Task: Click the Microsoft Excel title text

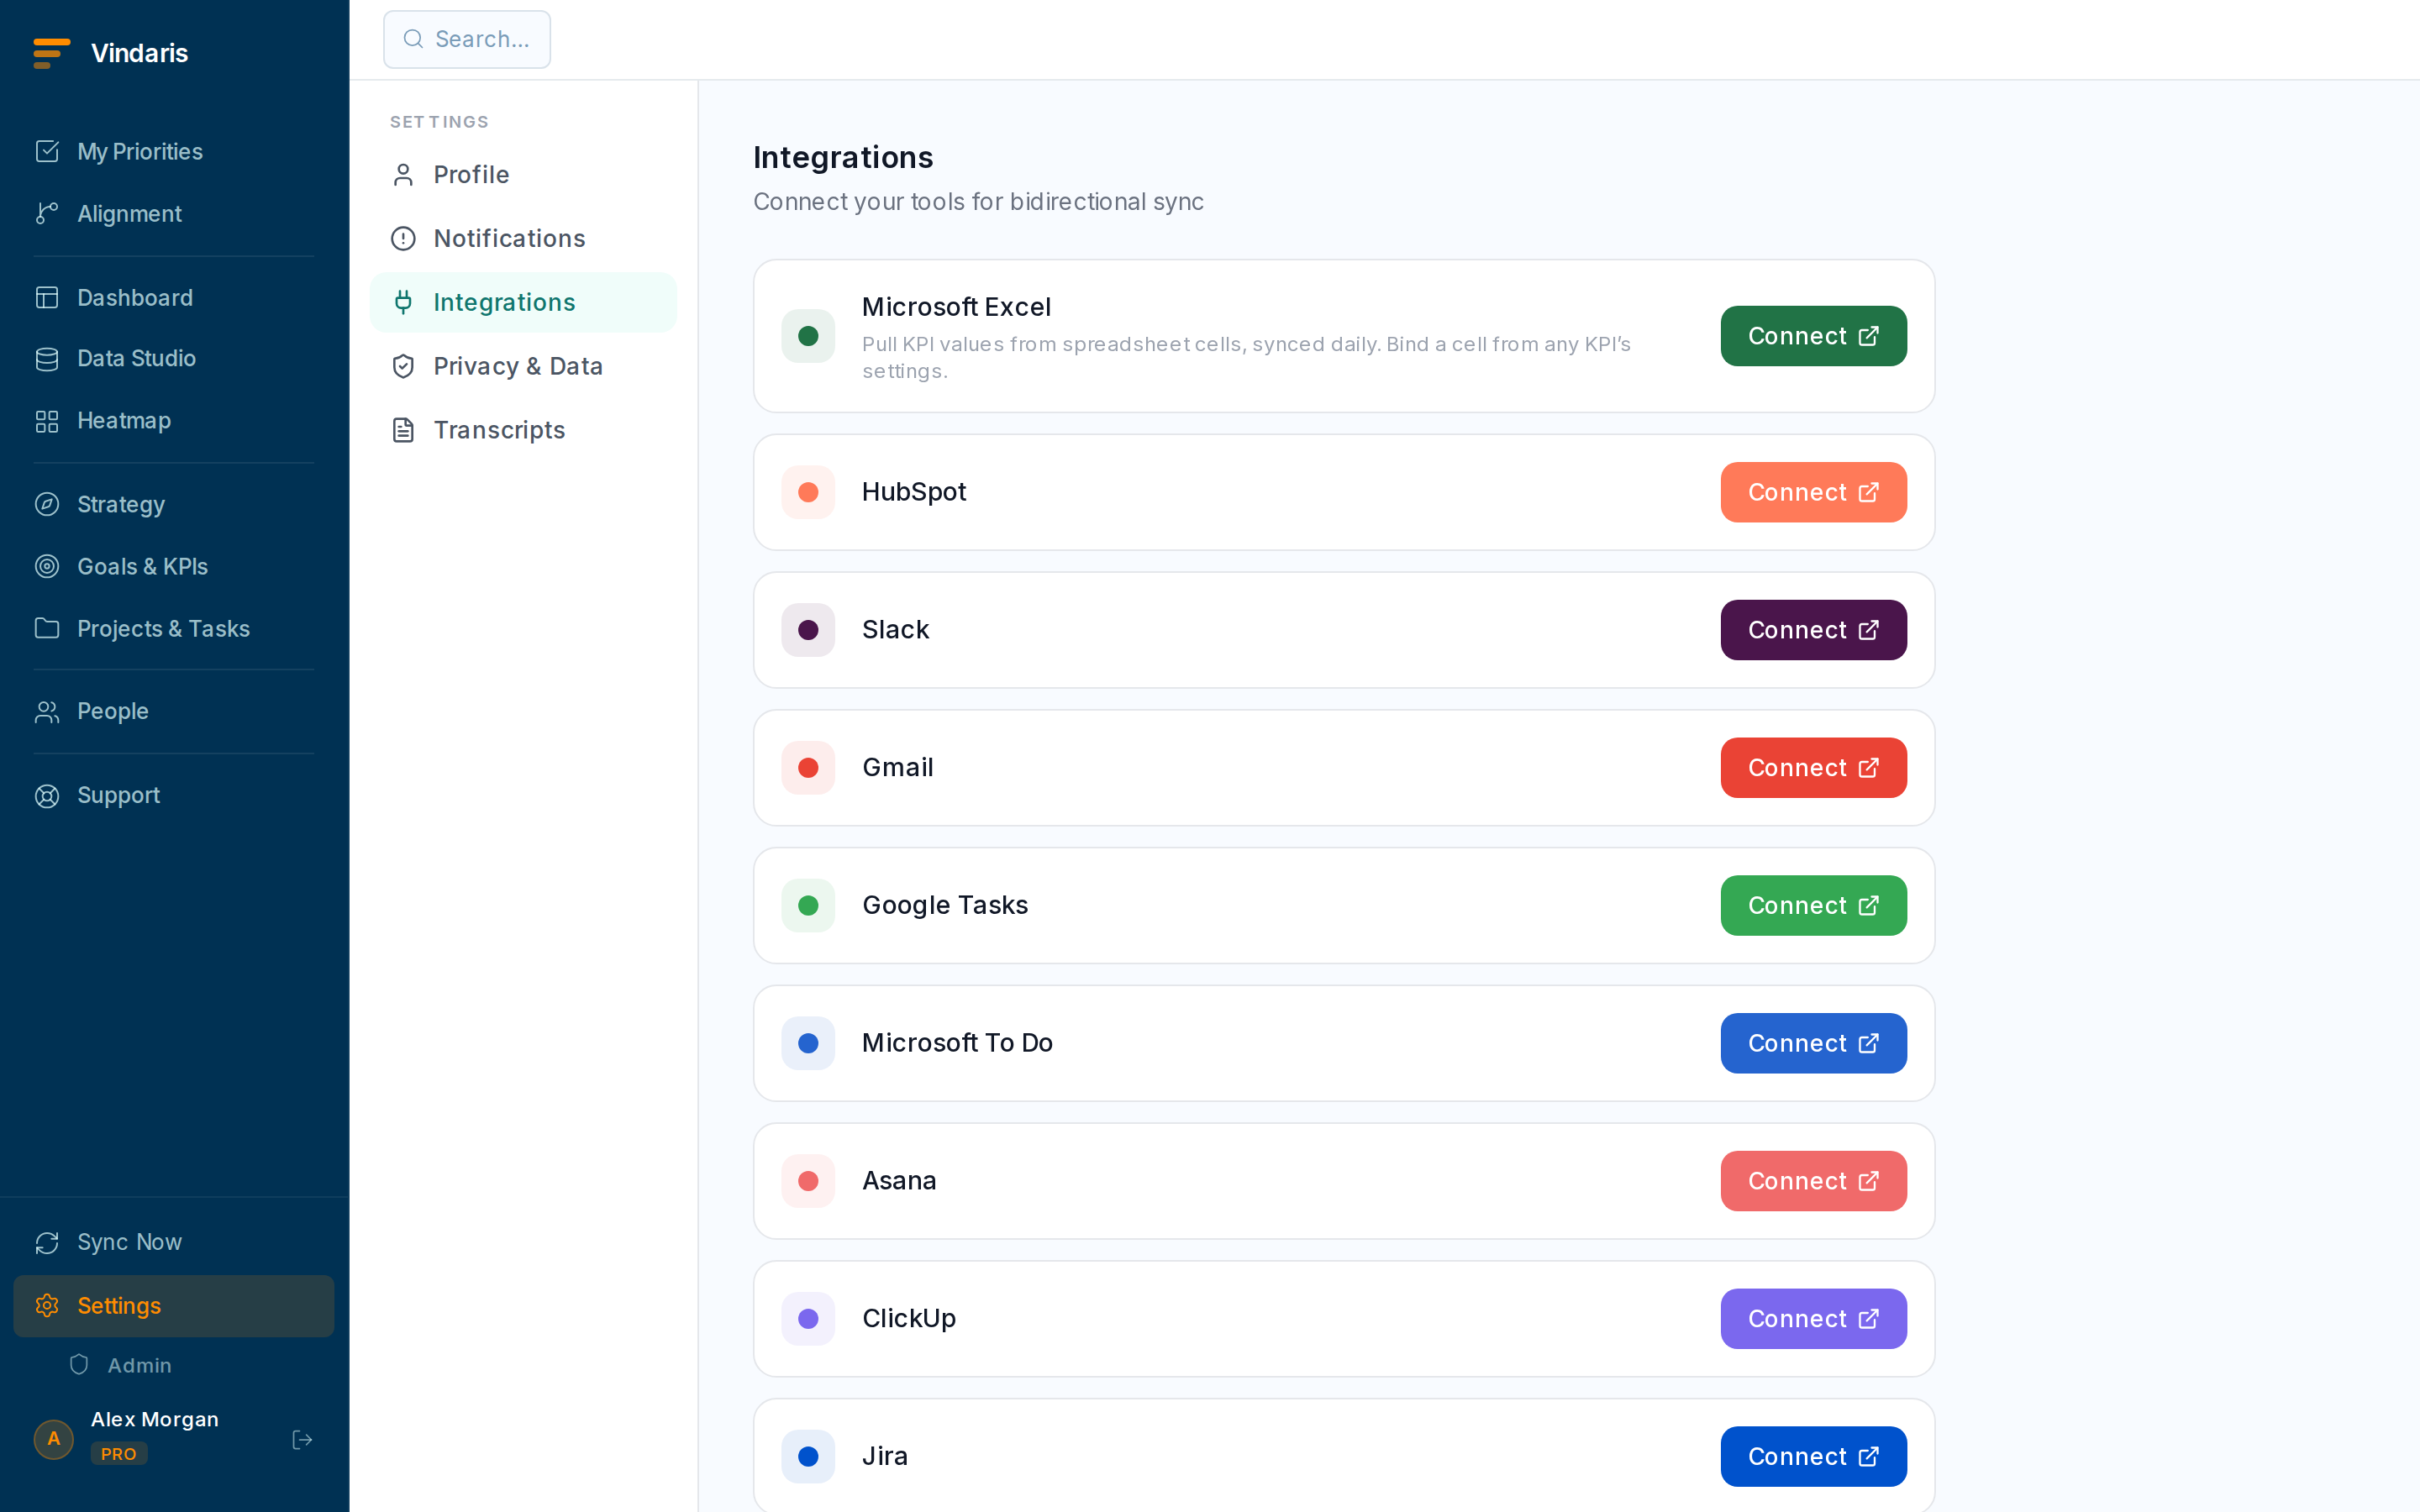Action: click(x=956, y=307)
